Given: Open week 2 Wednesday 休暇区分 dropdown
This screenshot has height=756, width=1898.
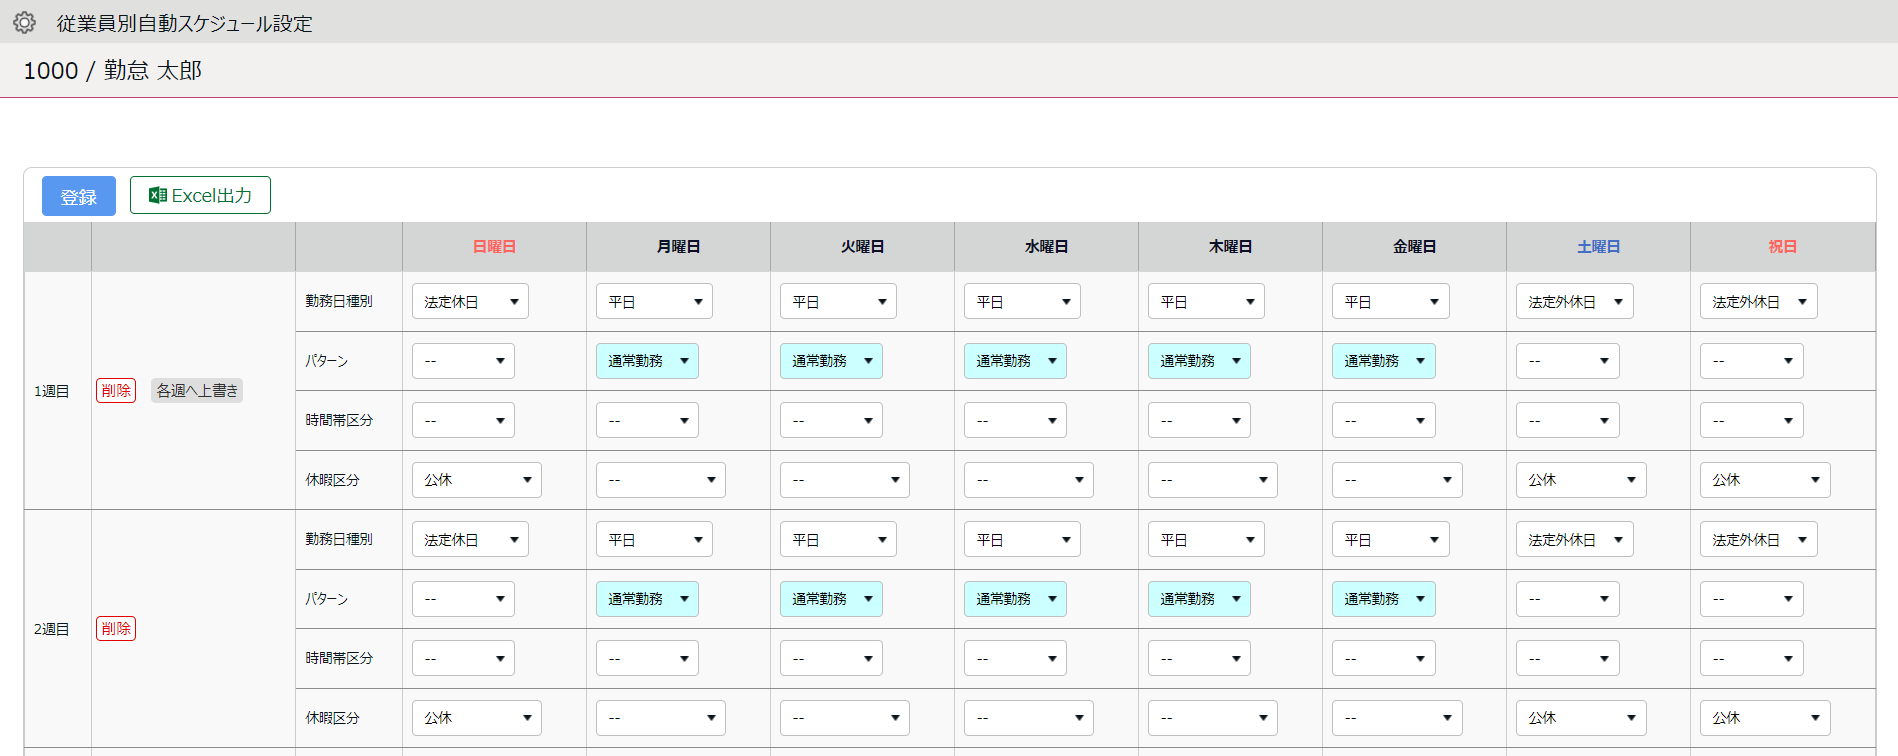Looking at the screenshot, I should (1029, 718).
